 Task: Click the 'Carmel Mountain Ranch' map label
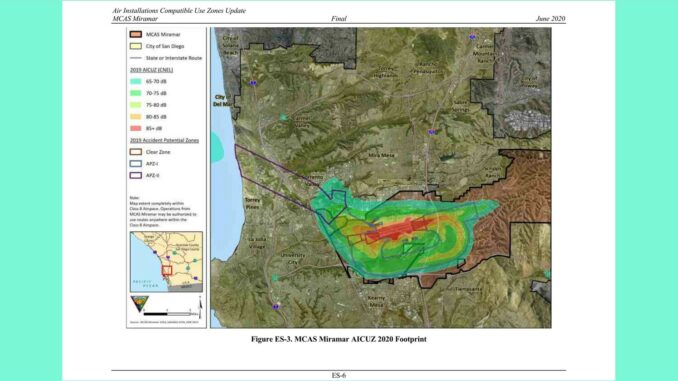pos(484,54)
